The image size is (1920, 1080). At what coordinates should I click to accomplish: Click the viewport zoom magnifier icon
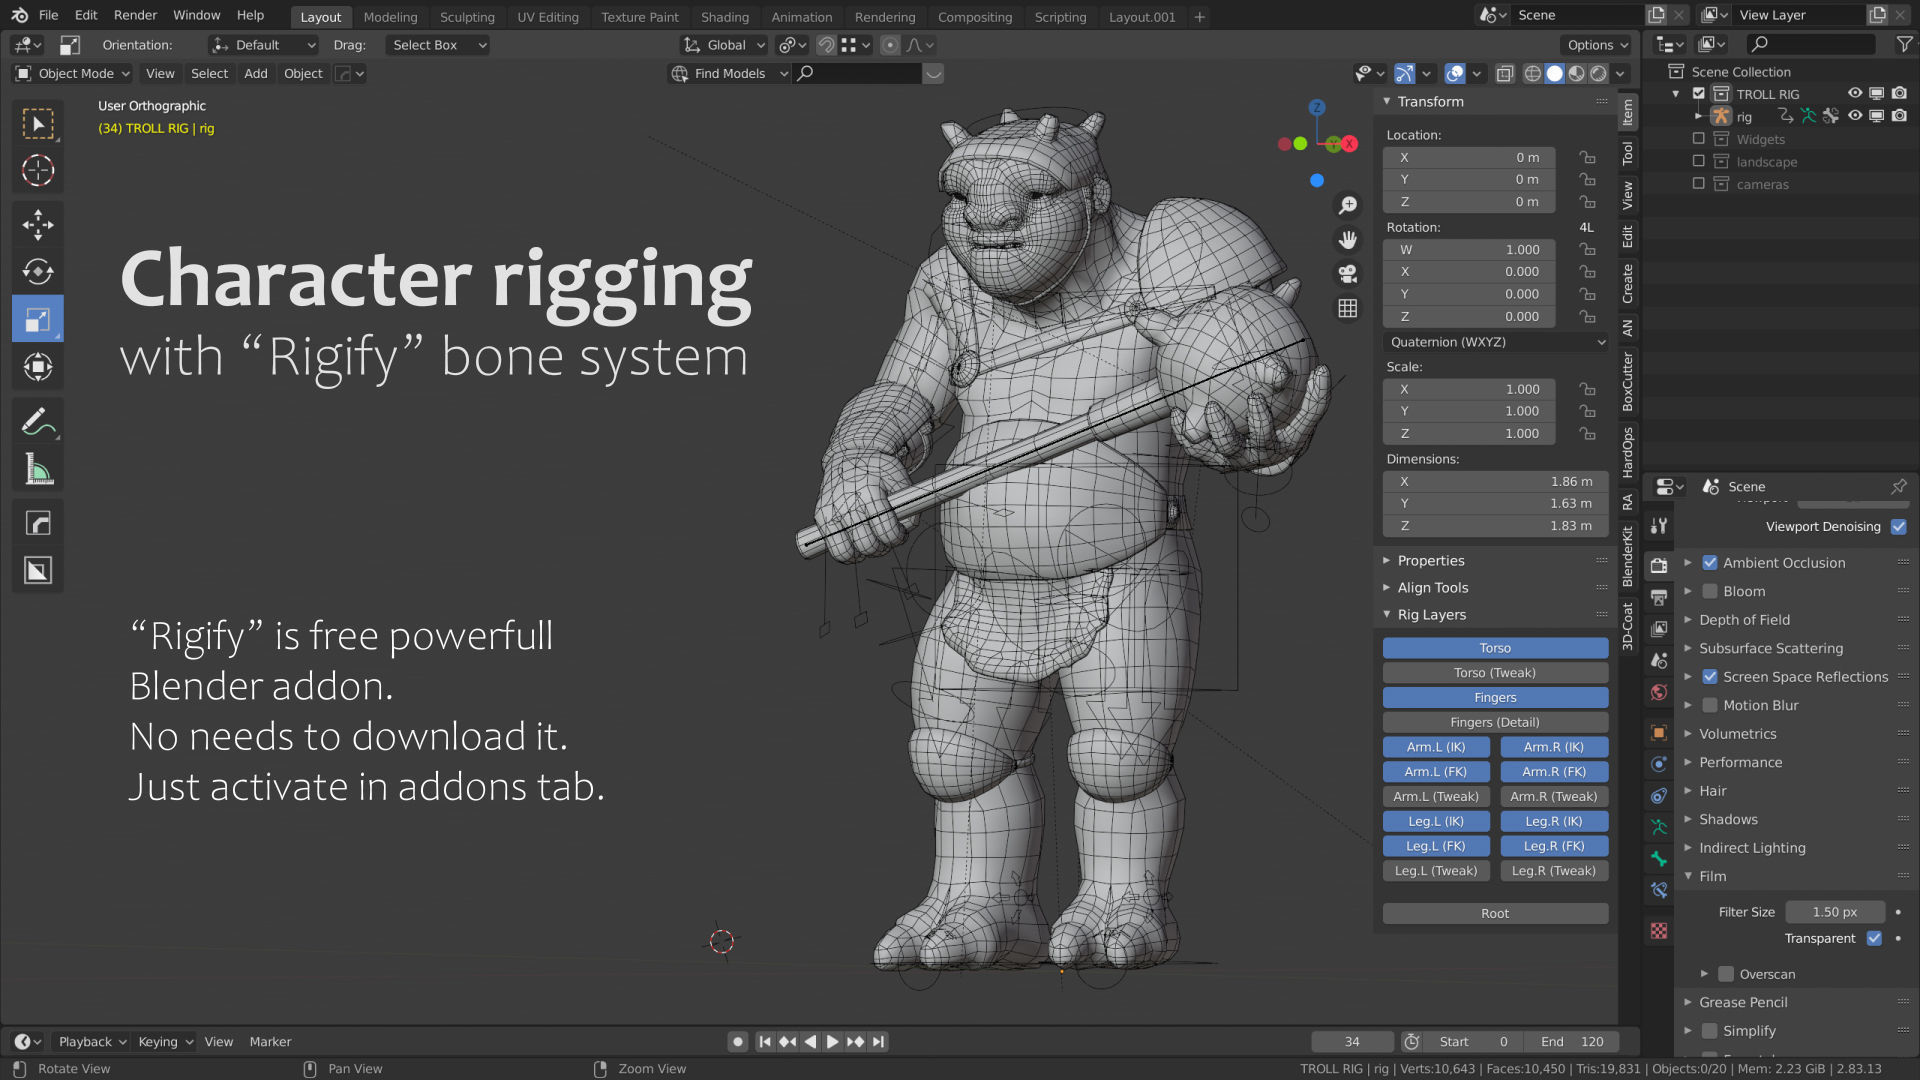[1348, 206]
